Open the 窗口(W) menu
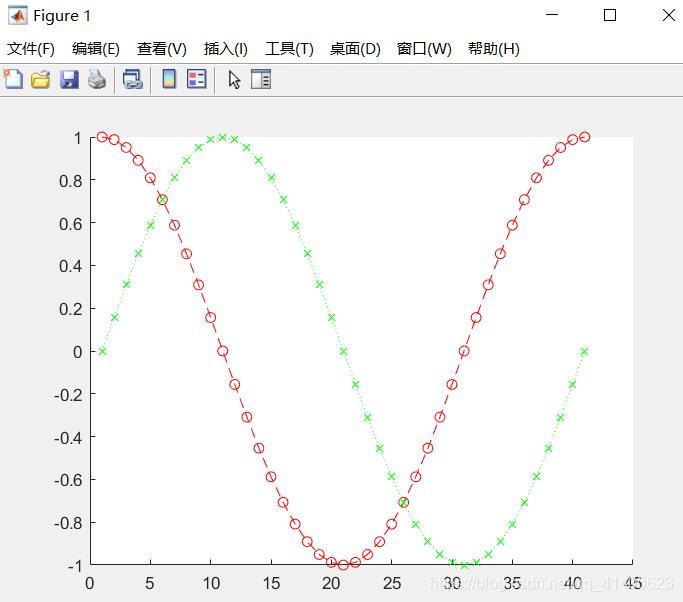This screenshot has height=602, width=683. [x=424, y=49]
